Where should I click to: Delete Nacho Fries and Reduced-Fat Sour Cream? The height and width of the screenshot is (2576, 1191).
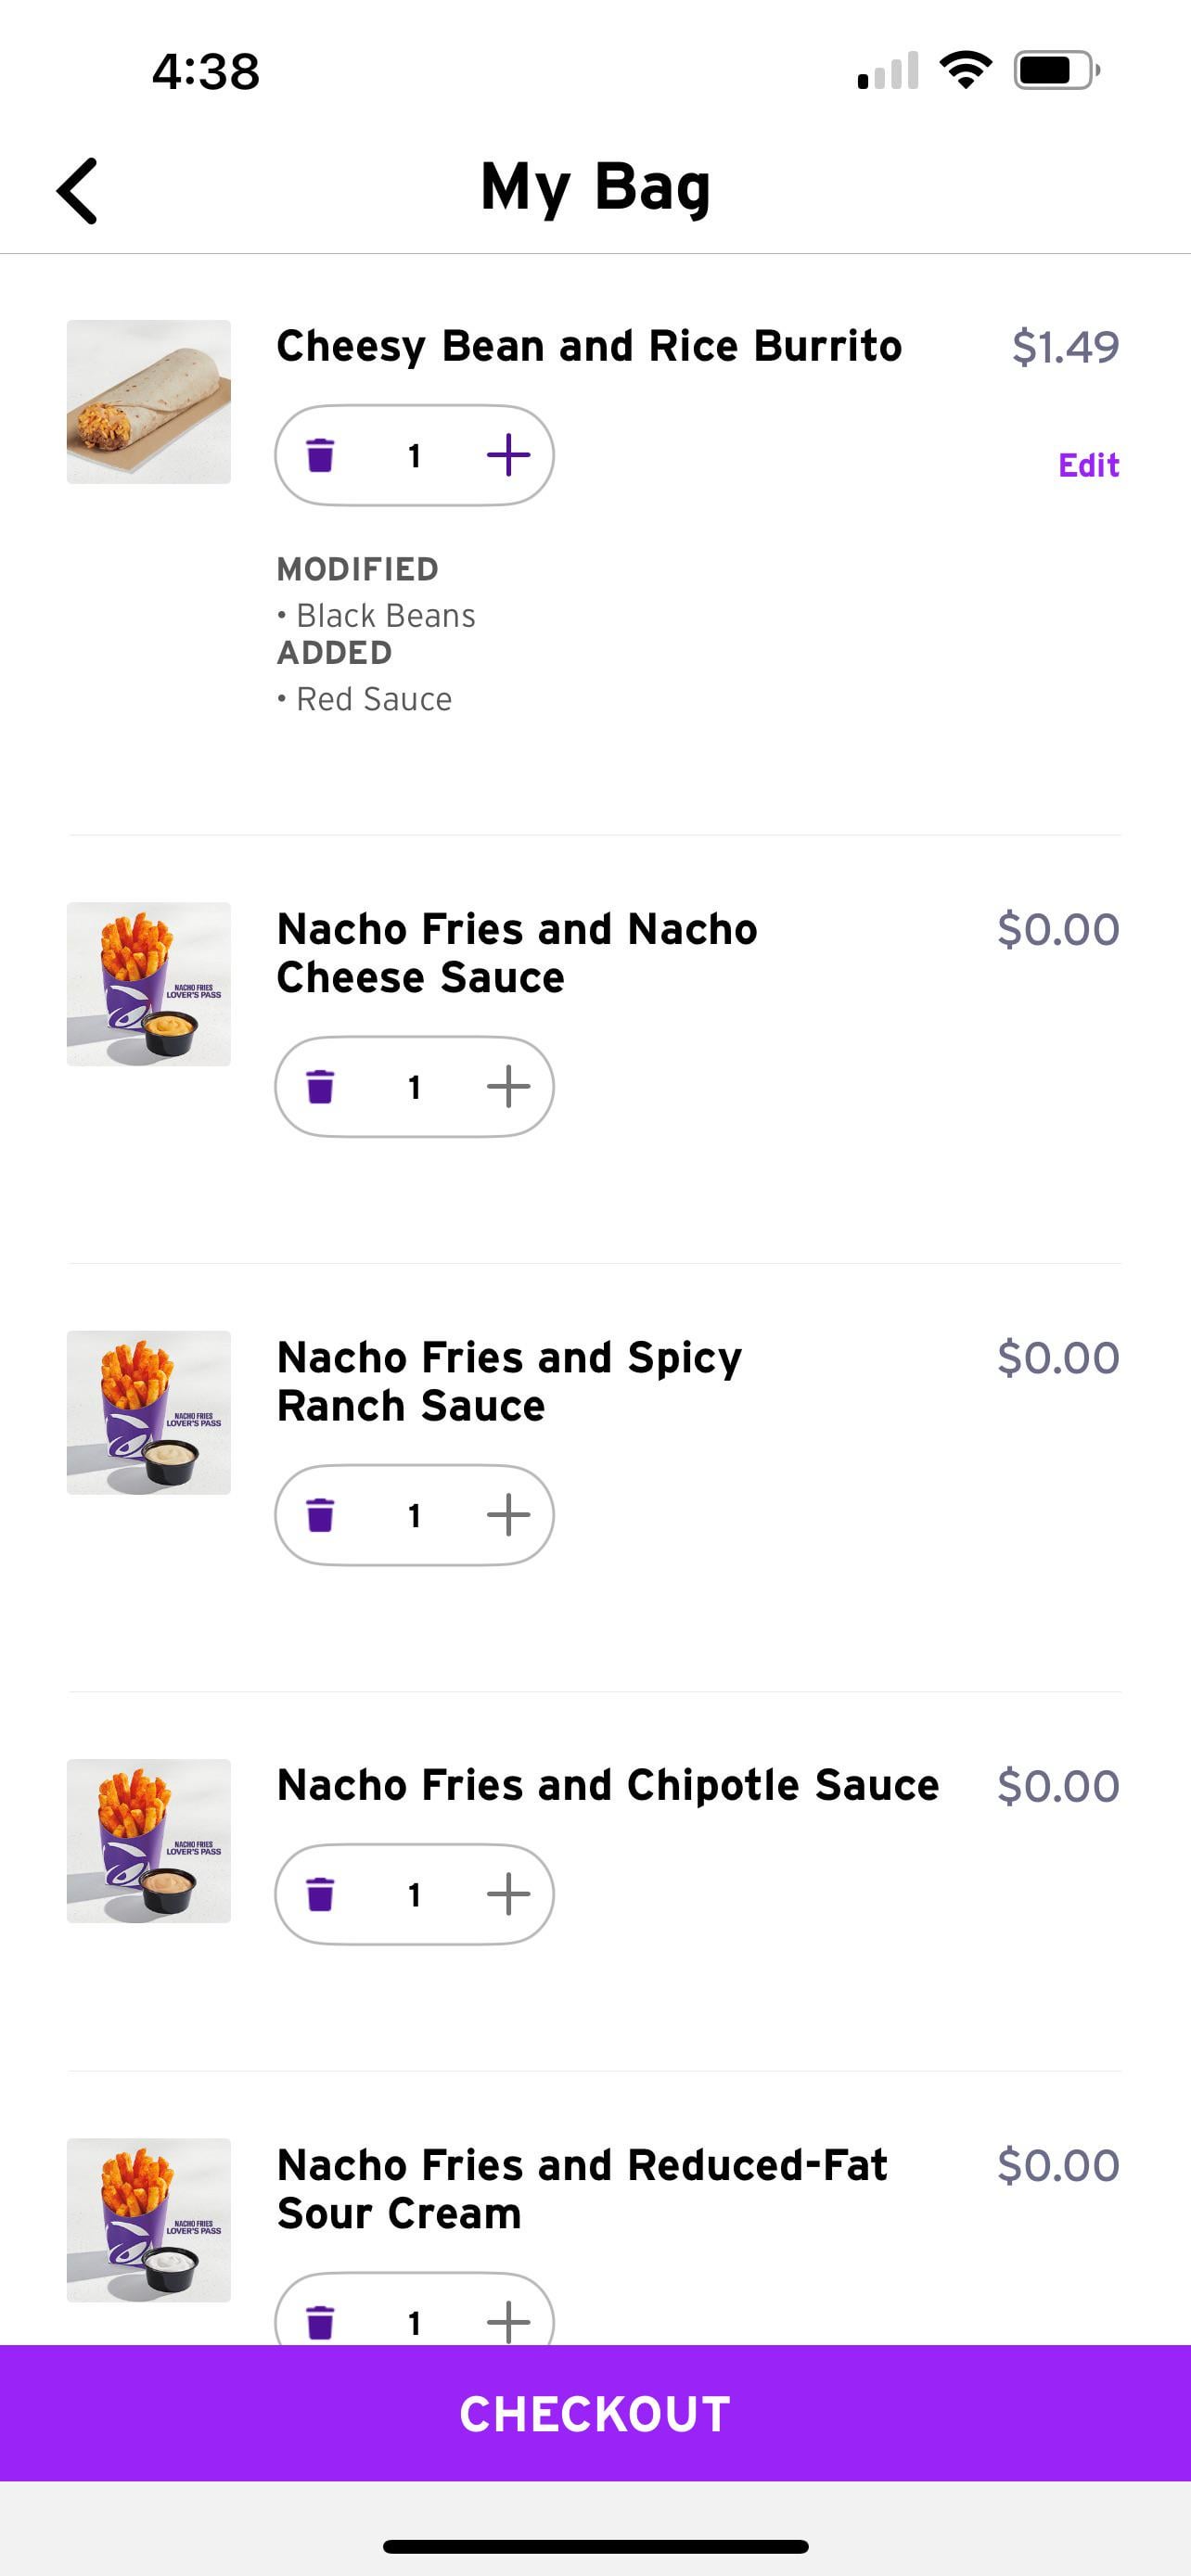pos(320,2321)
